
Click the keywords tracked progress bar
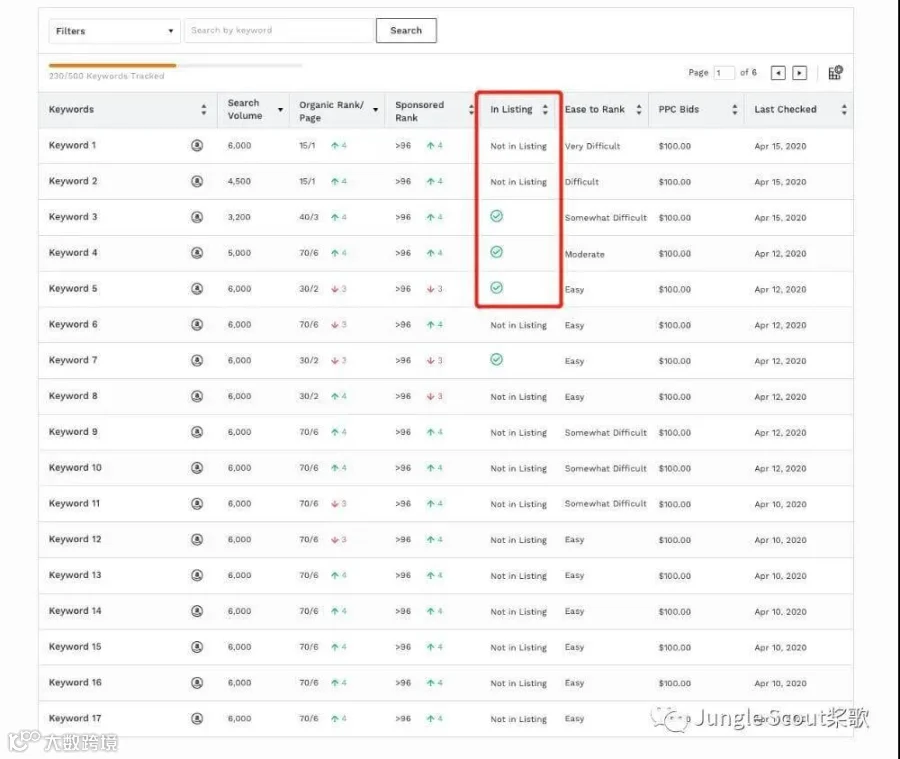click(175, 65)
